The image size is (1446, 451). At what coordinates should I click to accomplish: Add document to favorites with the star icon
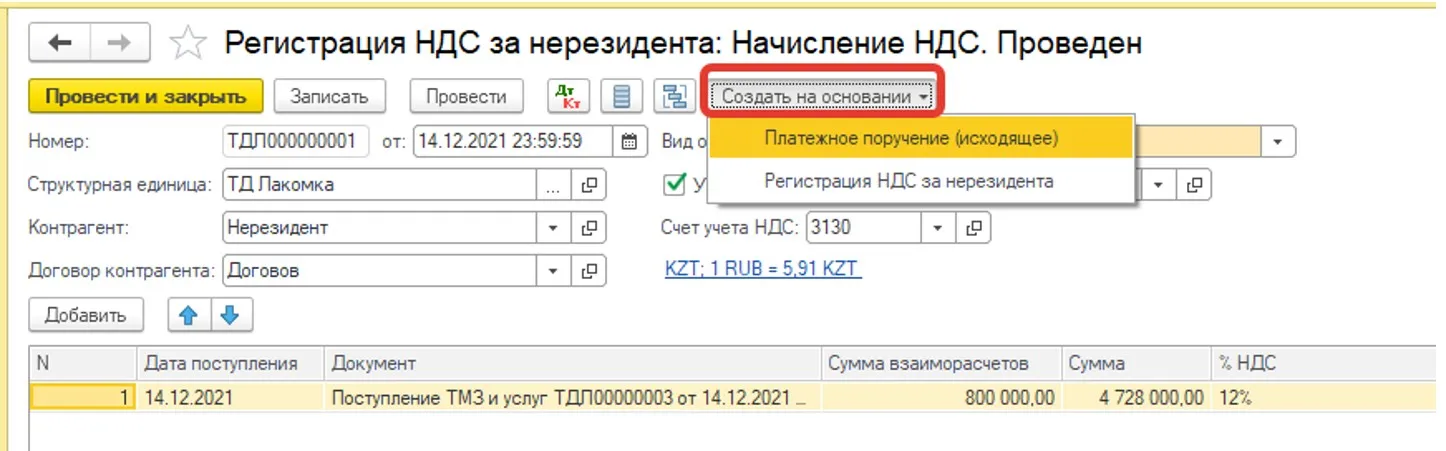click(x=188, y=42)
